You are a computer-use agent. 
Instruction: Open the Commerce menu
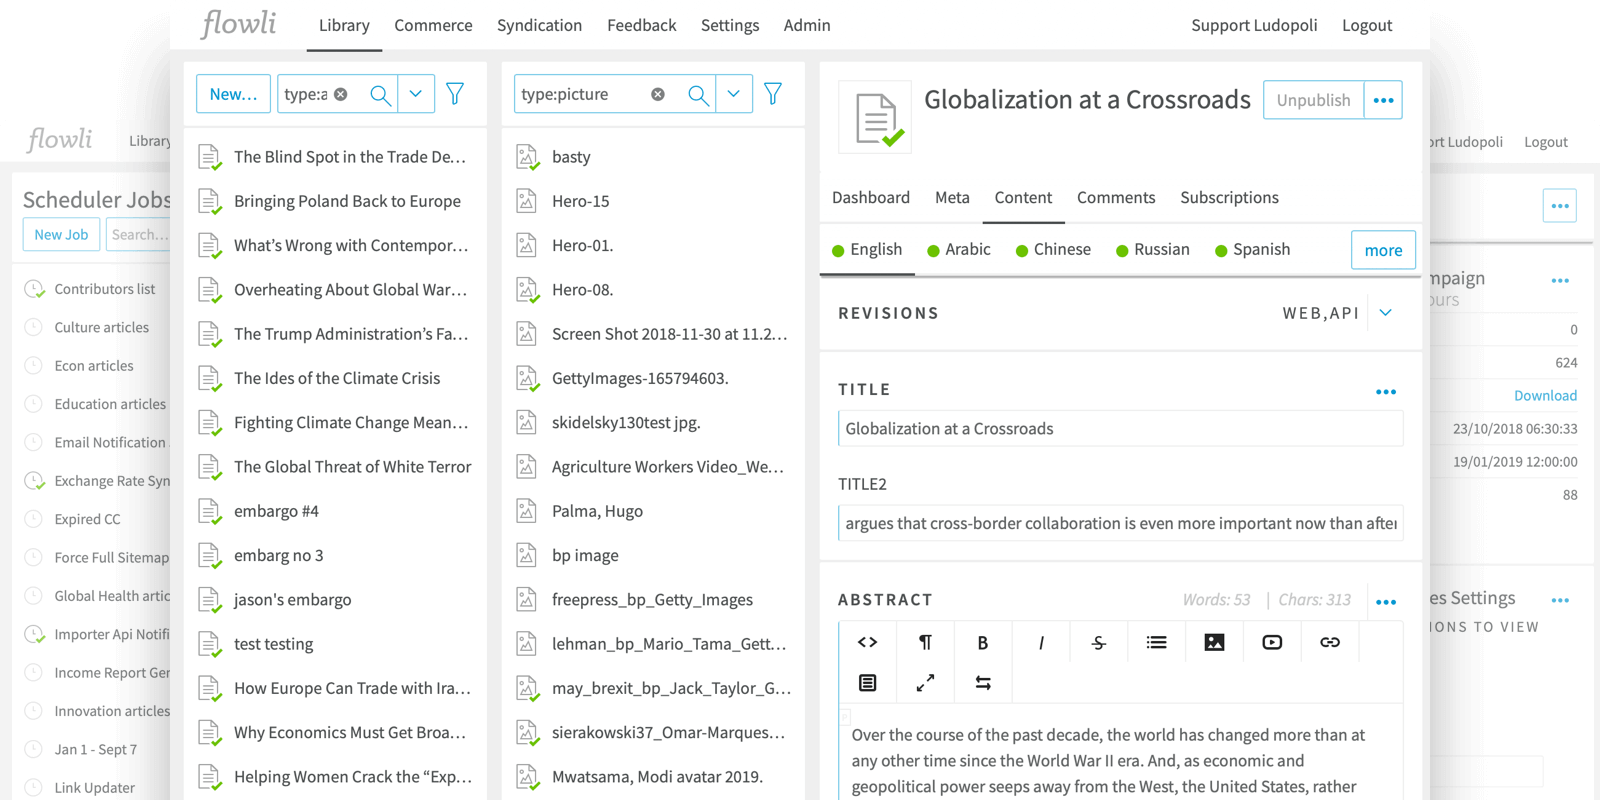pyautogui.click(x=433, y=25)
